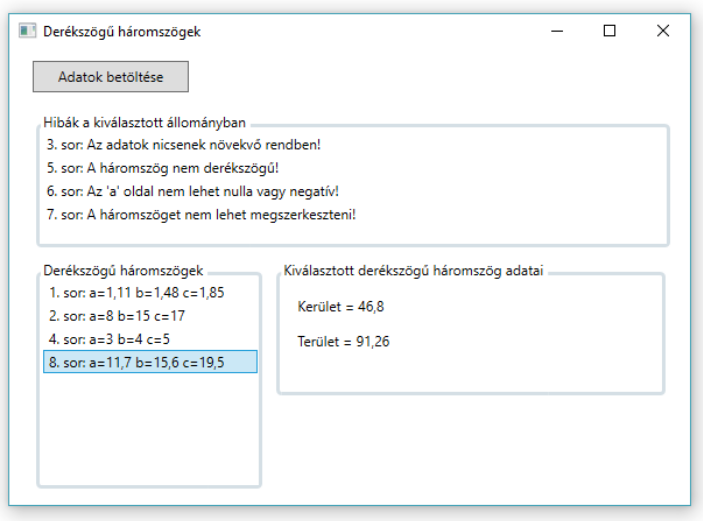The image size is (703, 521).
Task: Click the 'Kiválasztott derékszögű háromszög adatai' header
Action: click(x=414, y=270)
